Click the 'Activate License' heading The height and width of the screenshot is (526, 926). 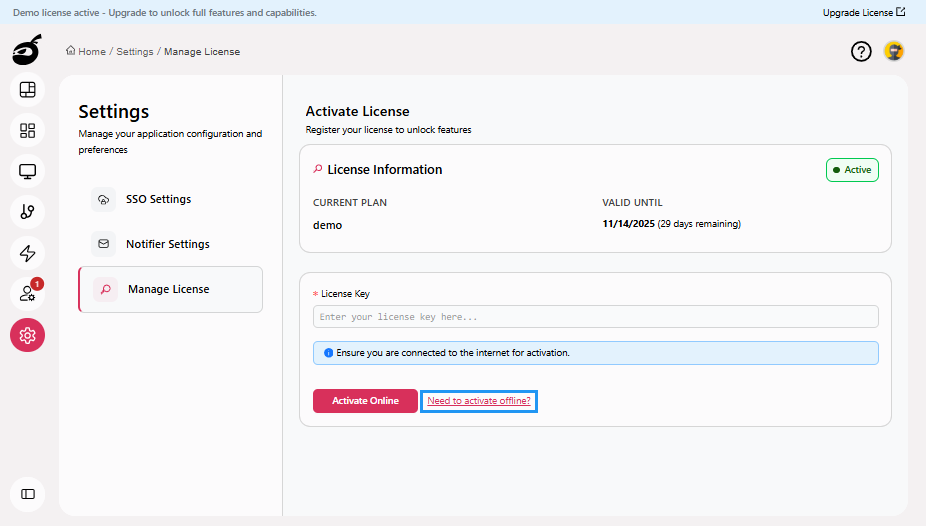tap(357, 111)
